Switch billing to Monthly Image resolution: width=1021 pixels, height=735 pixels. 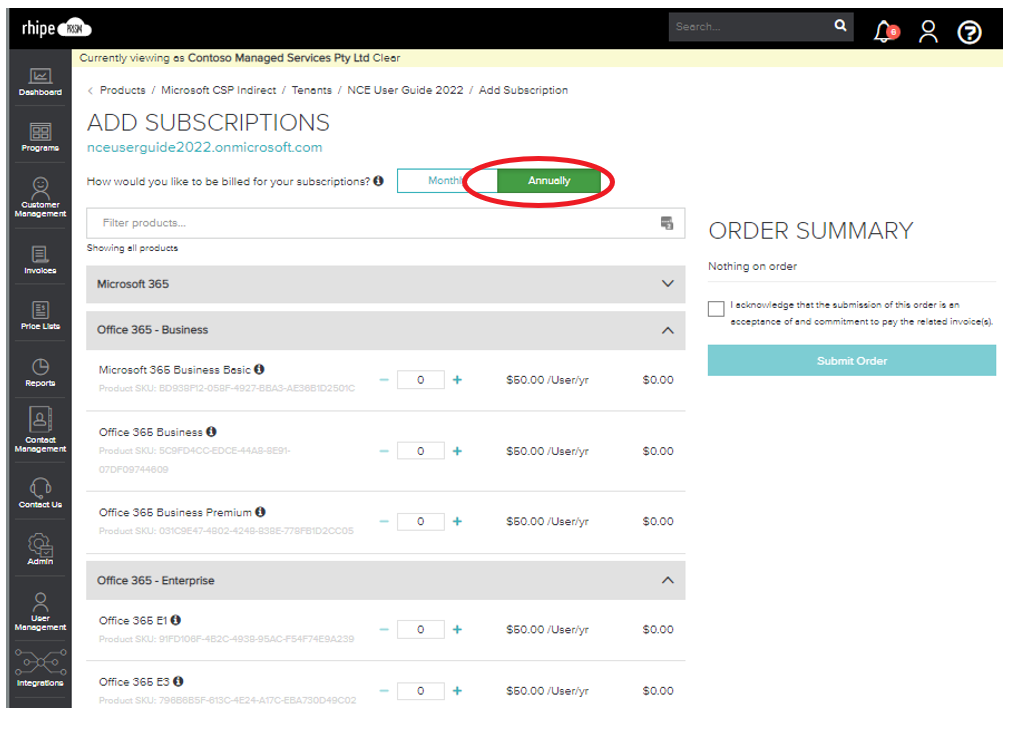[x=446, y=180]
